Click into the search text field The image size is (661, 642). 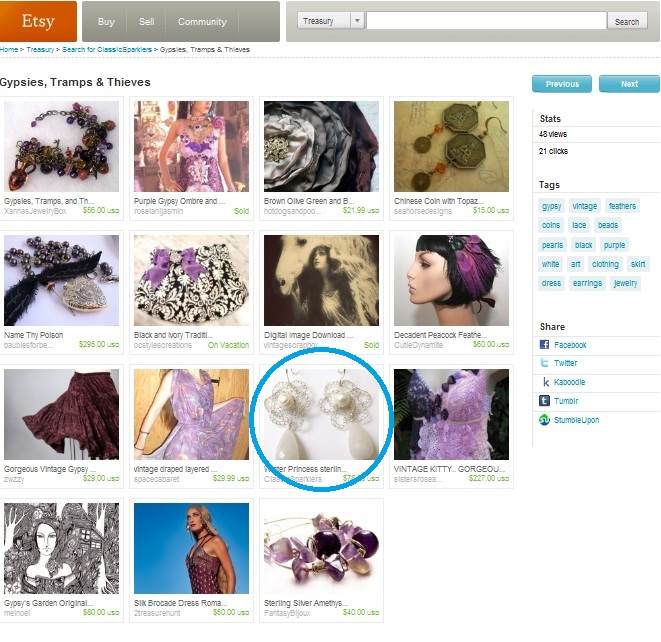pyautogui.click(x=486, y=20)
